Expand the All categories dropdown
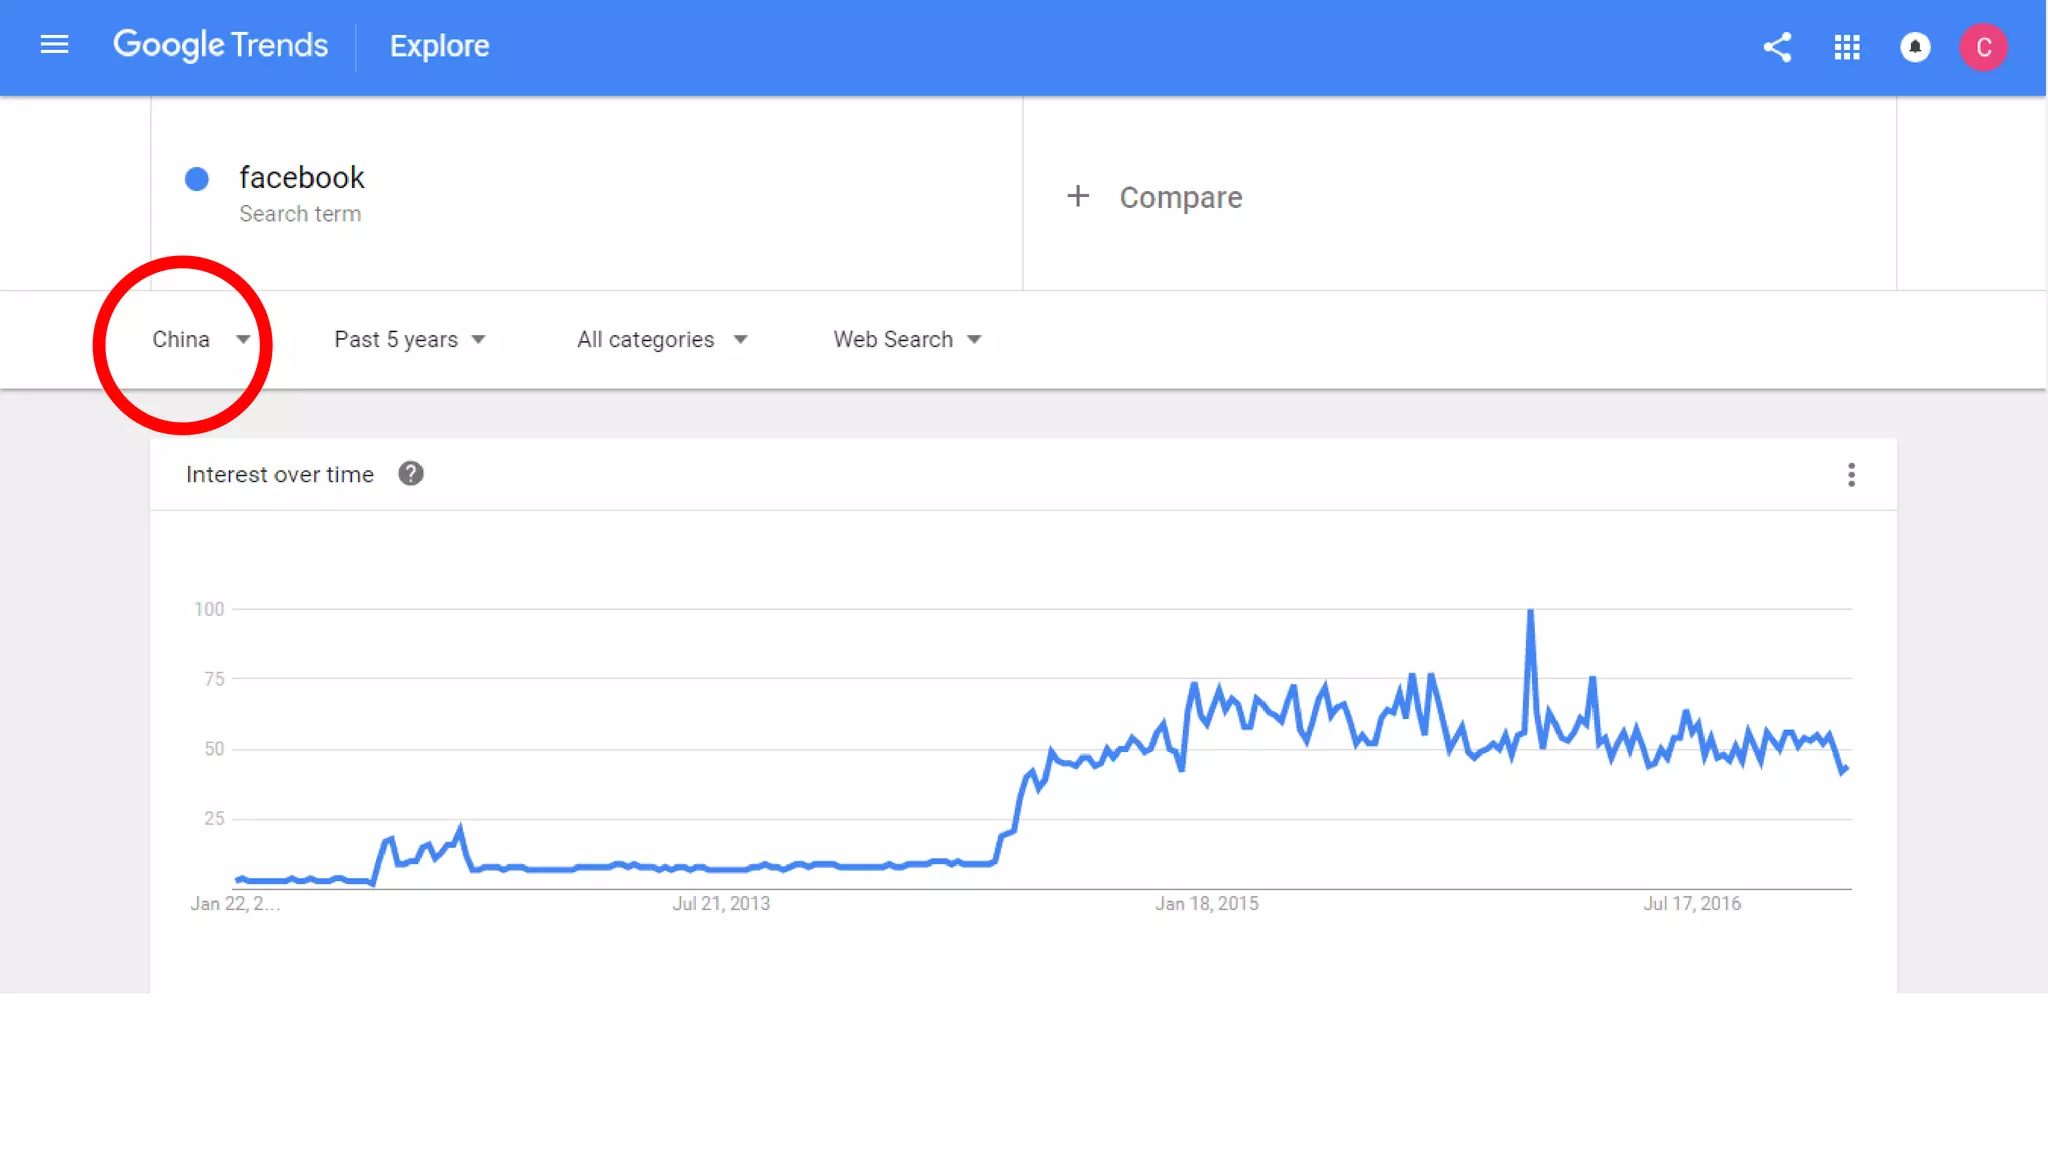 click(x=661, y=340)
